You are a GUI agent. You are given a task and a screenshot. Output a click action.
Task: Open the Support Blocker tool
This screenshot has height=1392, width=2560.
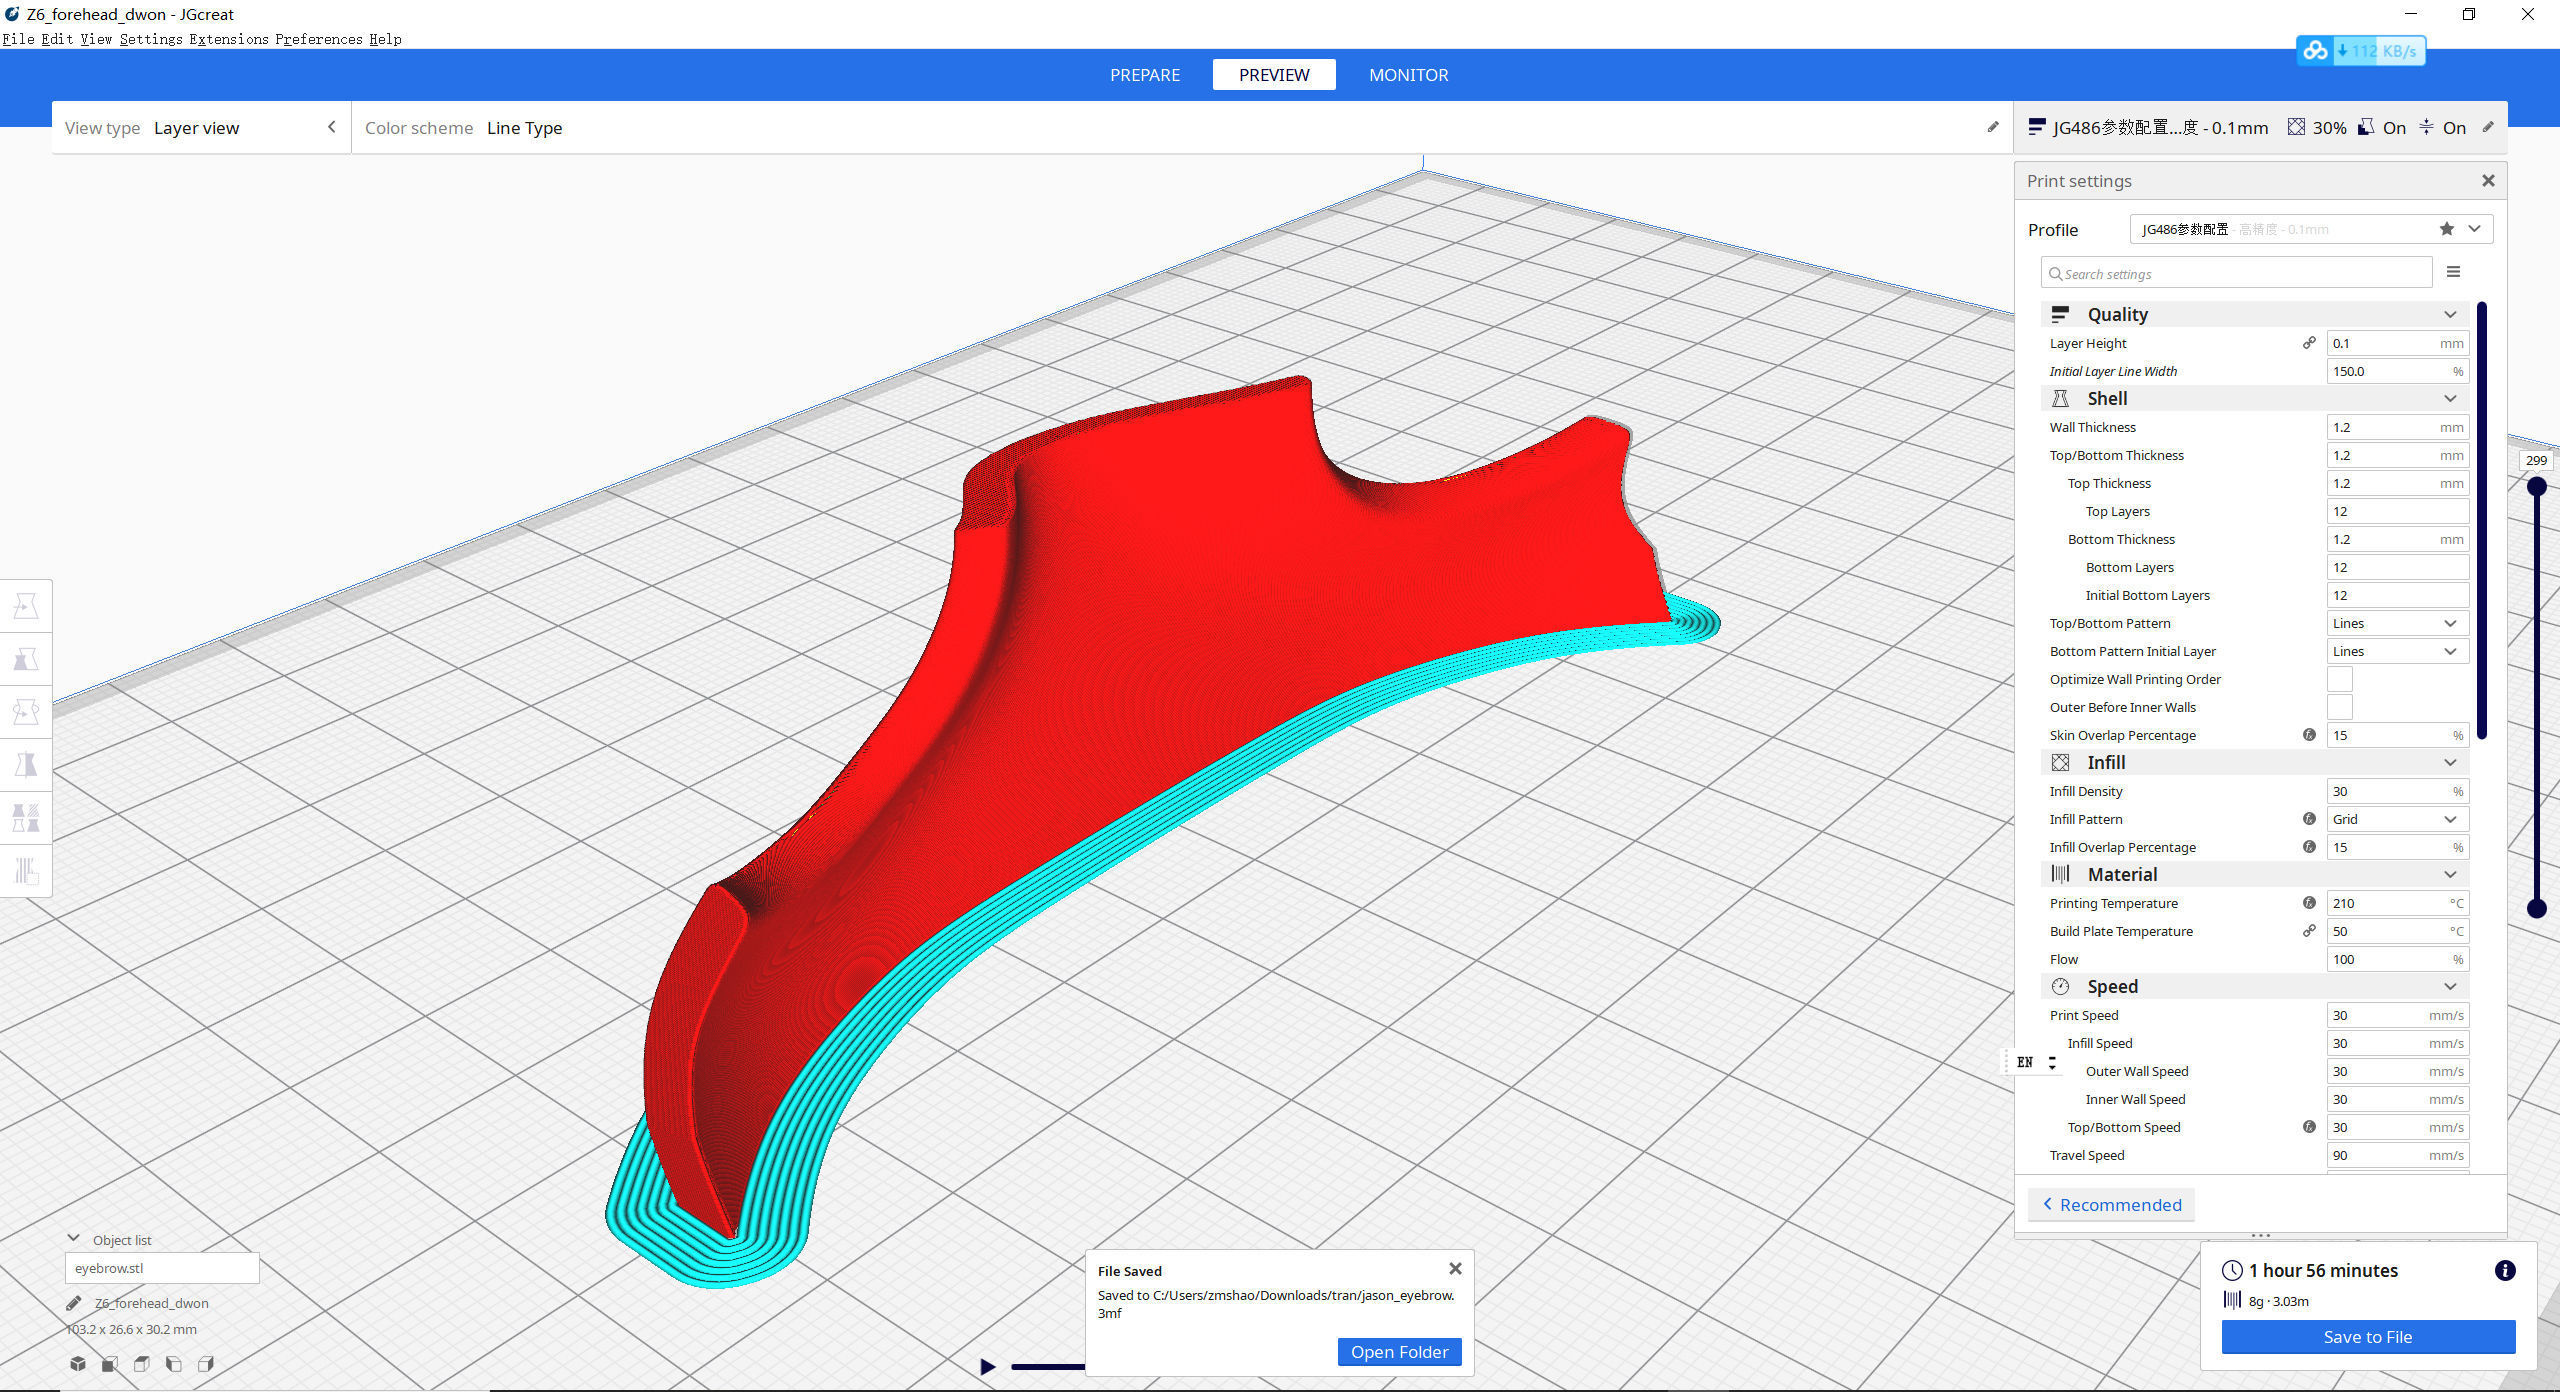(x=26, y=871)
